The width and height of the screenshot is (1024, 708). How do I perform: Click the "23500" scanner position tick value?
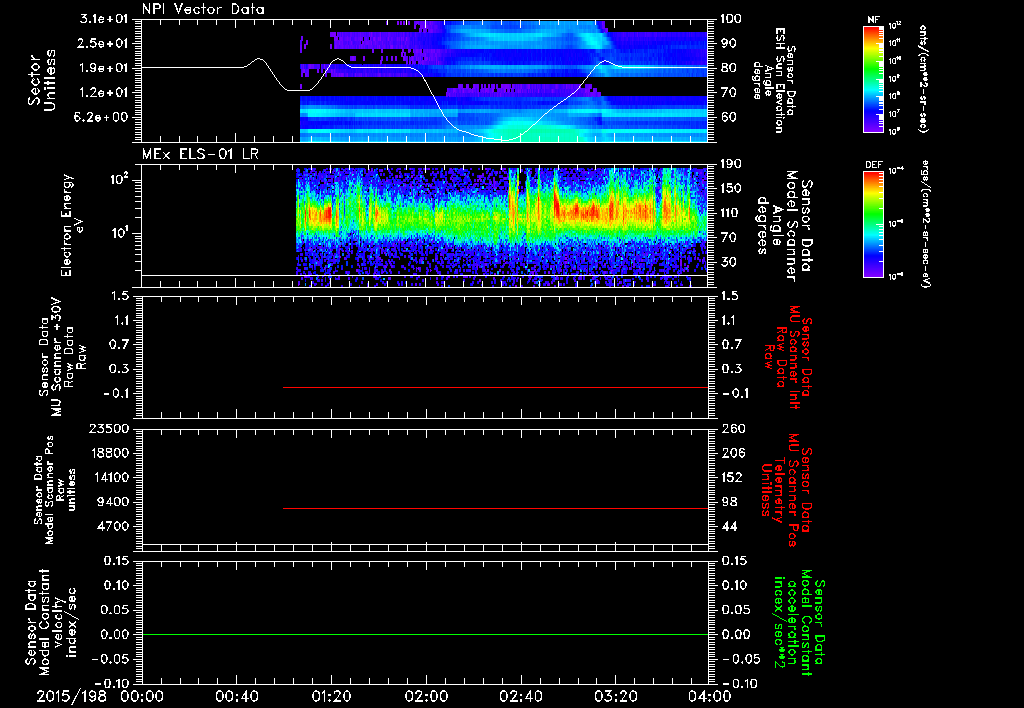108,428
